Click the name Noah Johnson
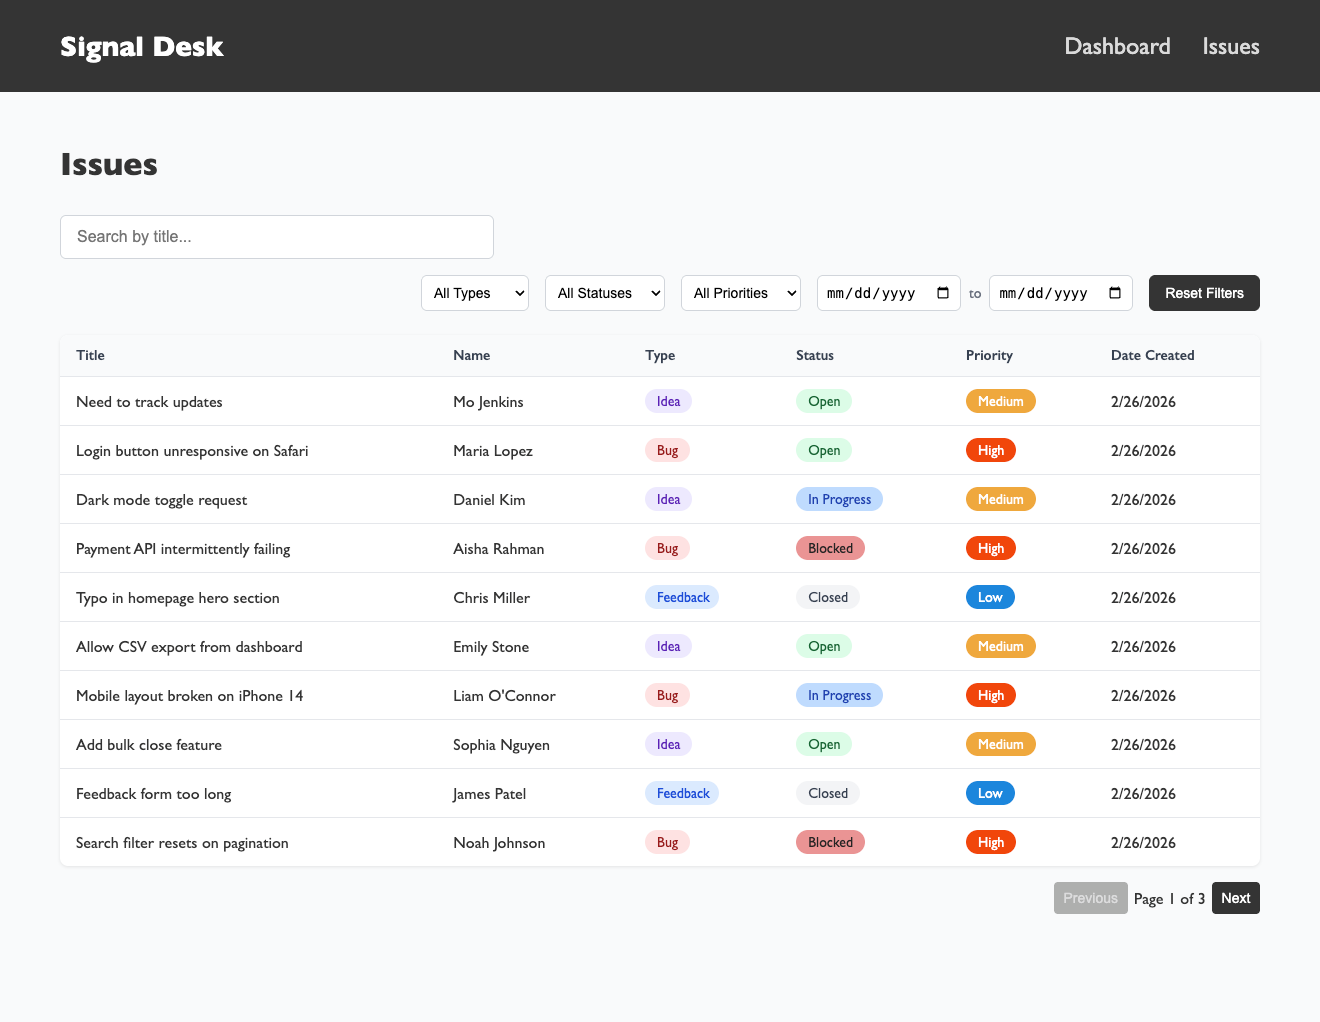 point(499,843)
